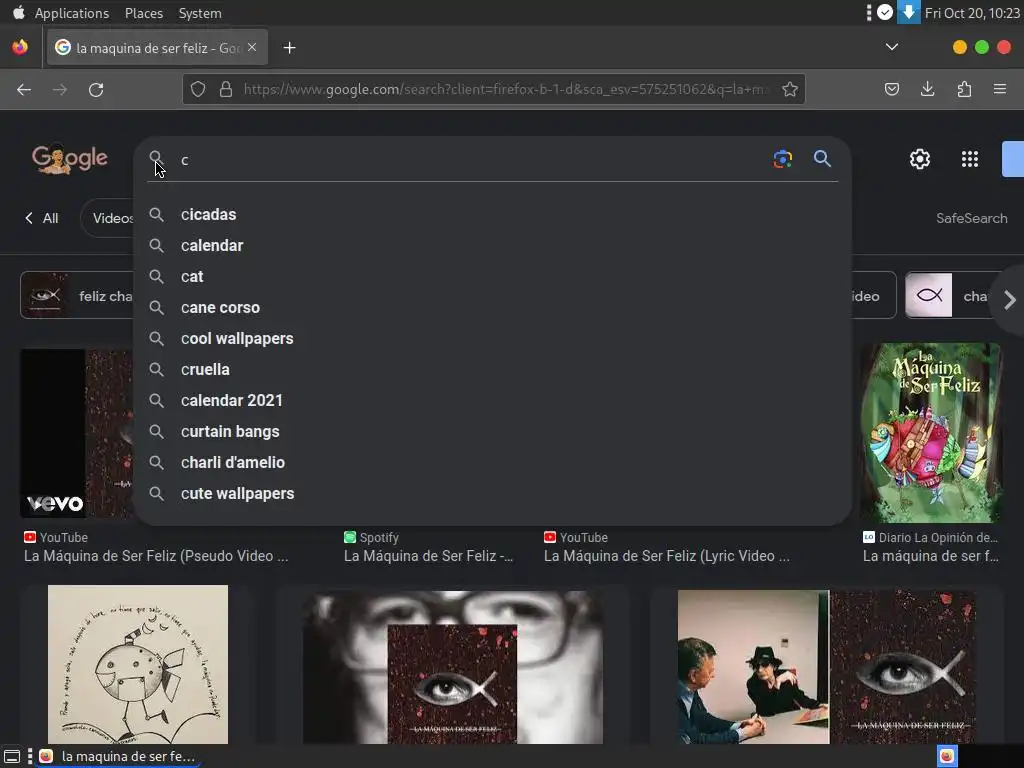Open the Applications menu
The width and height of the screenshot is (1024, 768).
[x=72, y=13]
